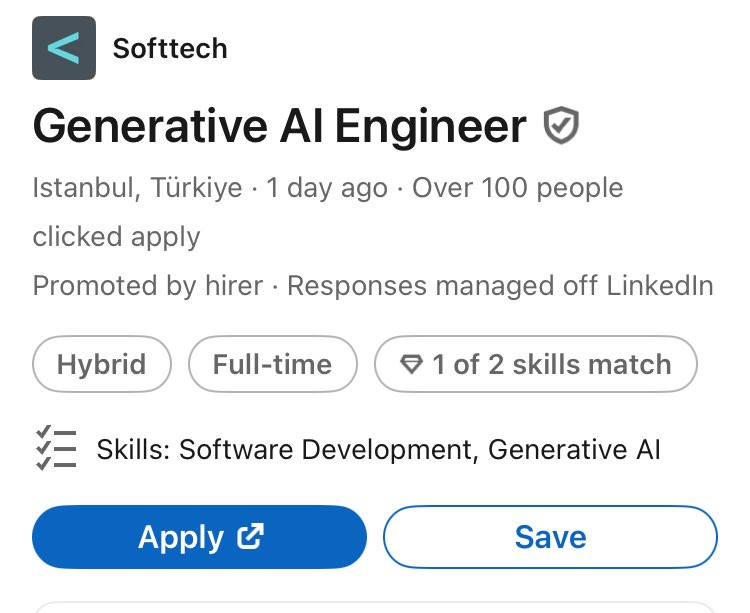Image resolution: width=750 pixels, height=613 pixels.
Task: Click the skills checklist icon
Action: click(56, 449)
